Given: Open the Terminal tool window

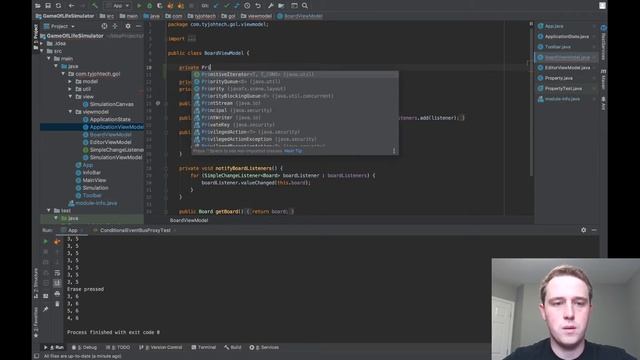Looking at the screenshot, I should tap(203, 347).
